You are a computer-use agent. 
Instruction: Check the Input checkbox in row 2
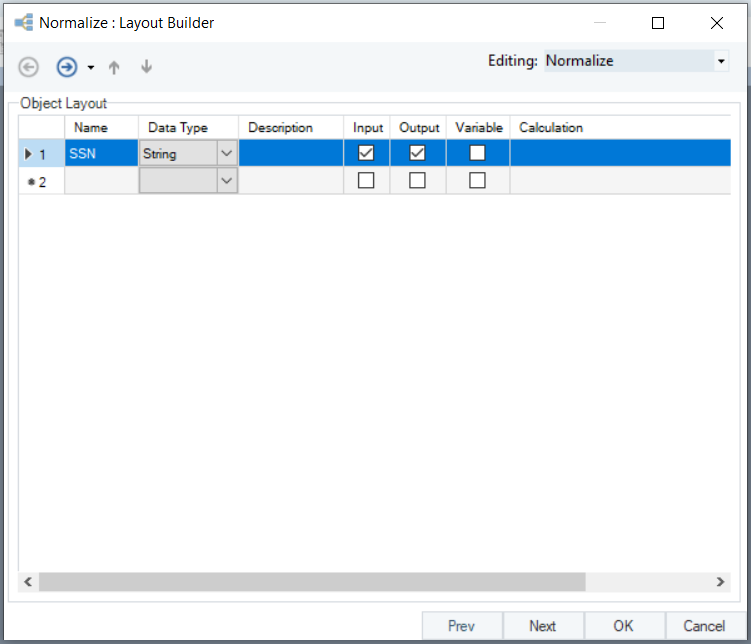pos(366,181)
